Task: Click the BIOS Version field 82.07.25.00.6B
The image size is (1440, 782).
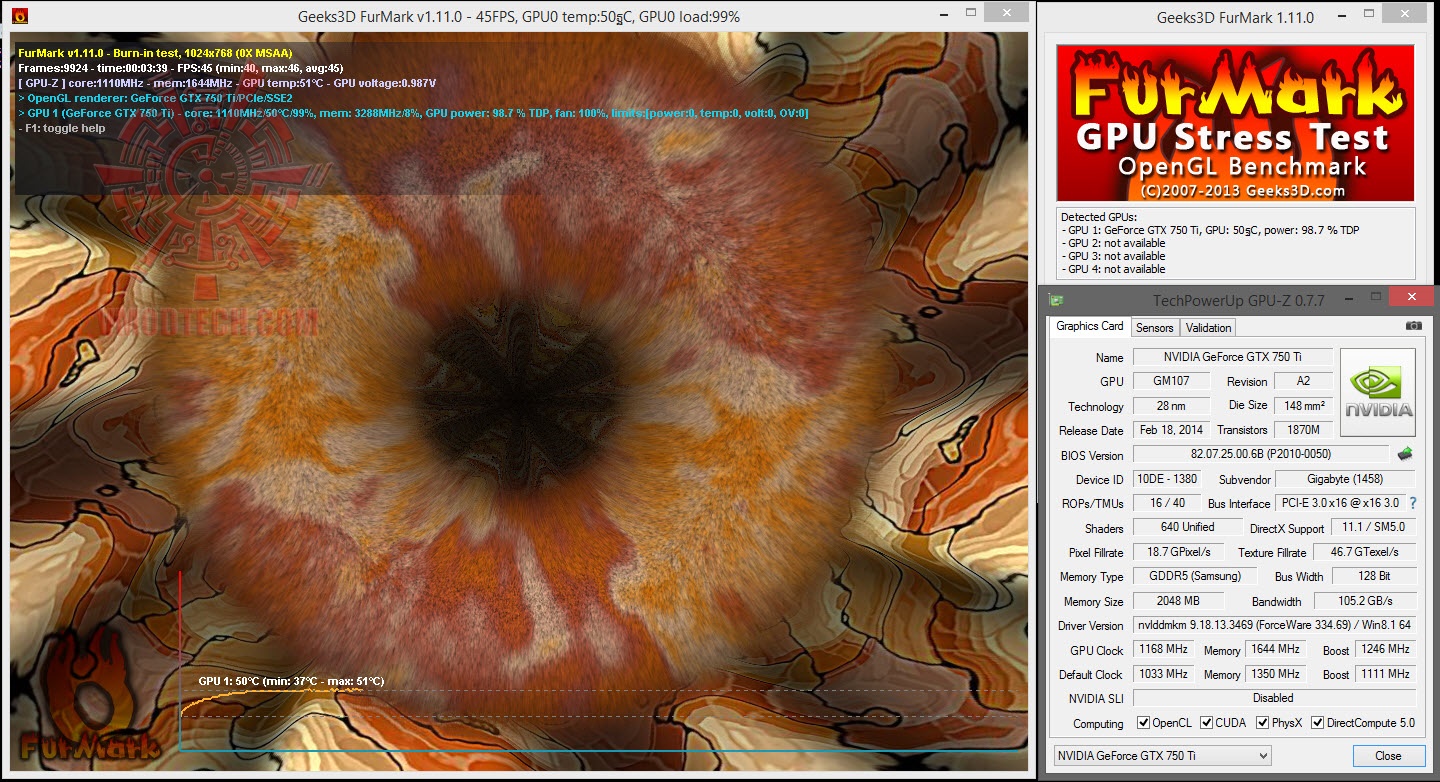Action: tap(1261, 455)
